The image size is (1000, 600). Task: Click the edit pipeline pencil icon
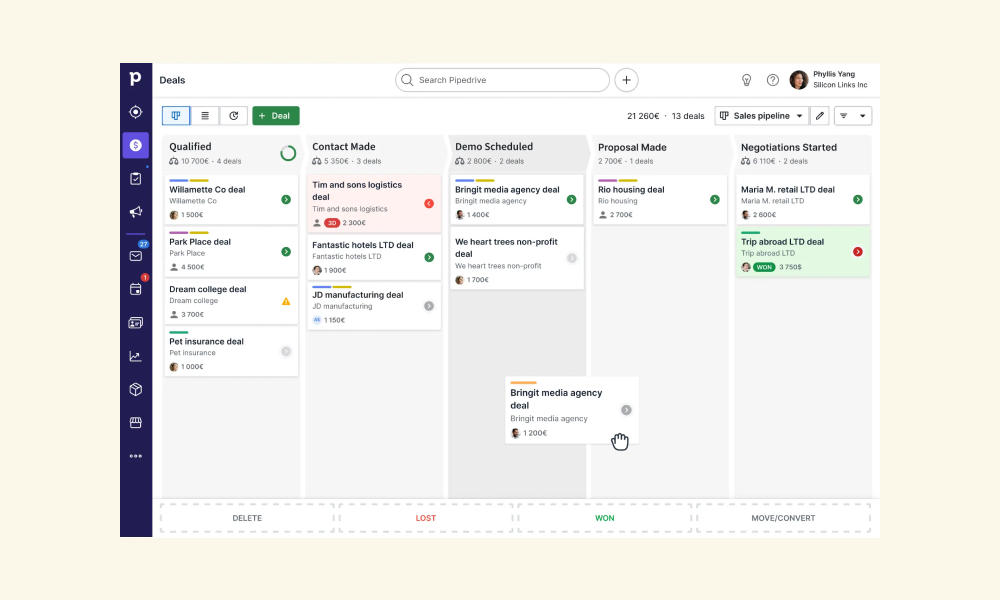coord(820,115)
